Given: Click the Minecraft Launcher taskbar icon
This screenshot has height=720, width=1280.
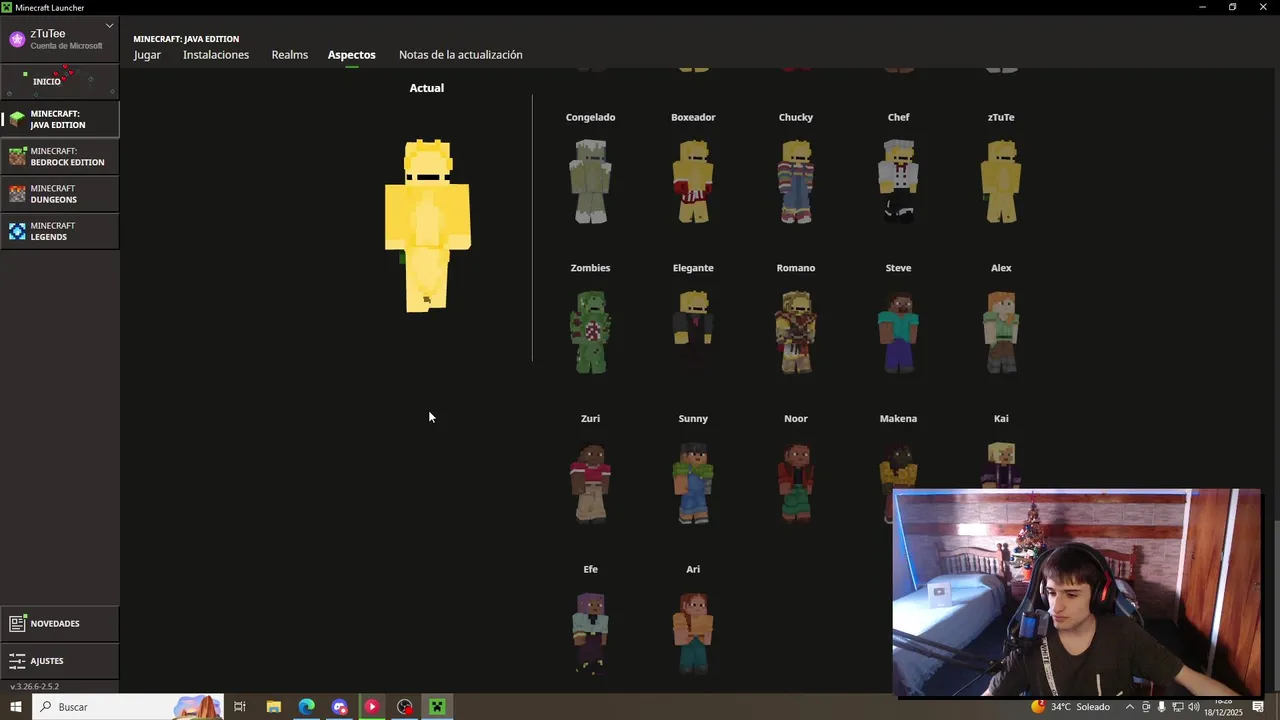Looking at the screenshot, I should tap(437, 707).
